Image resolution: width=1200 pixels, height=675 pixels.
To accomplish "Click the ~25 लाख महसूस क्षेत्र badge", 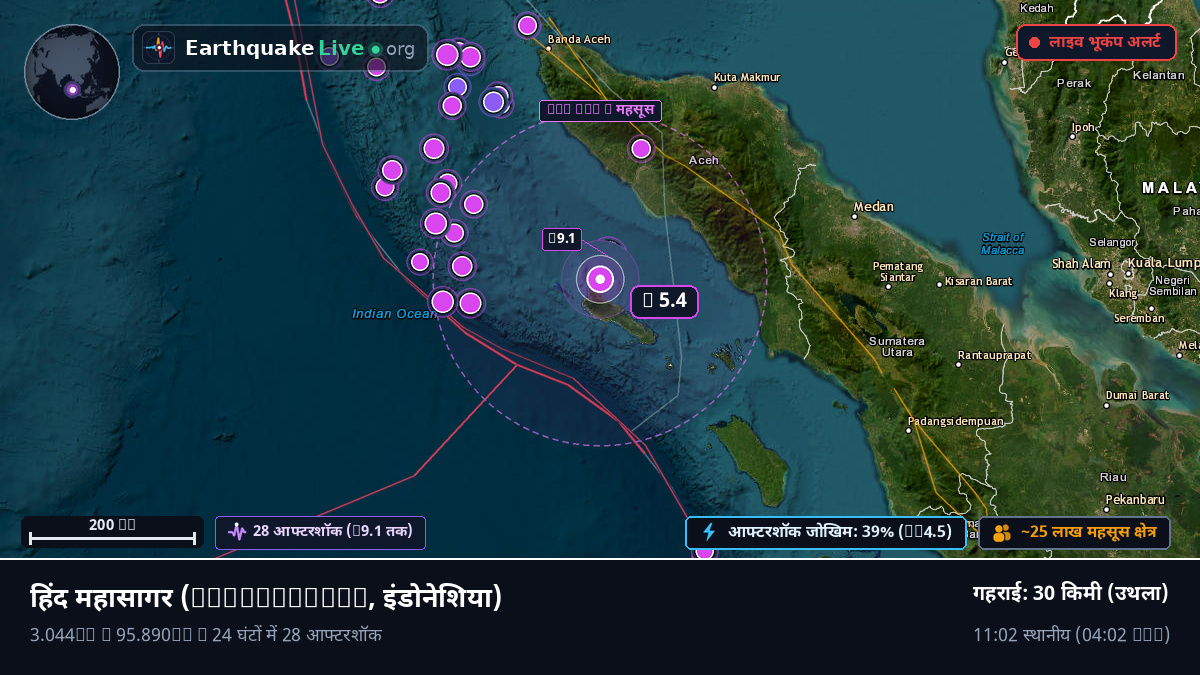I will 1074,532.
